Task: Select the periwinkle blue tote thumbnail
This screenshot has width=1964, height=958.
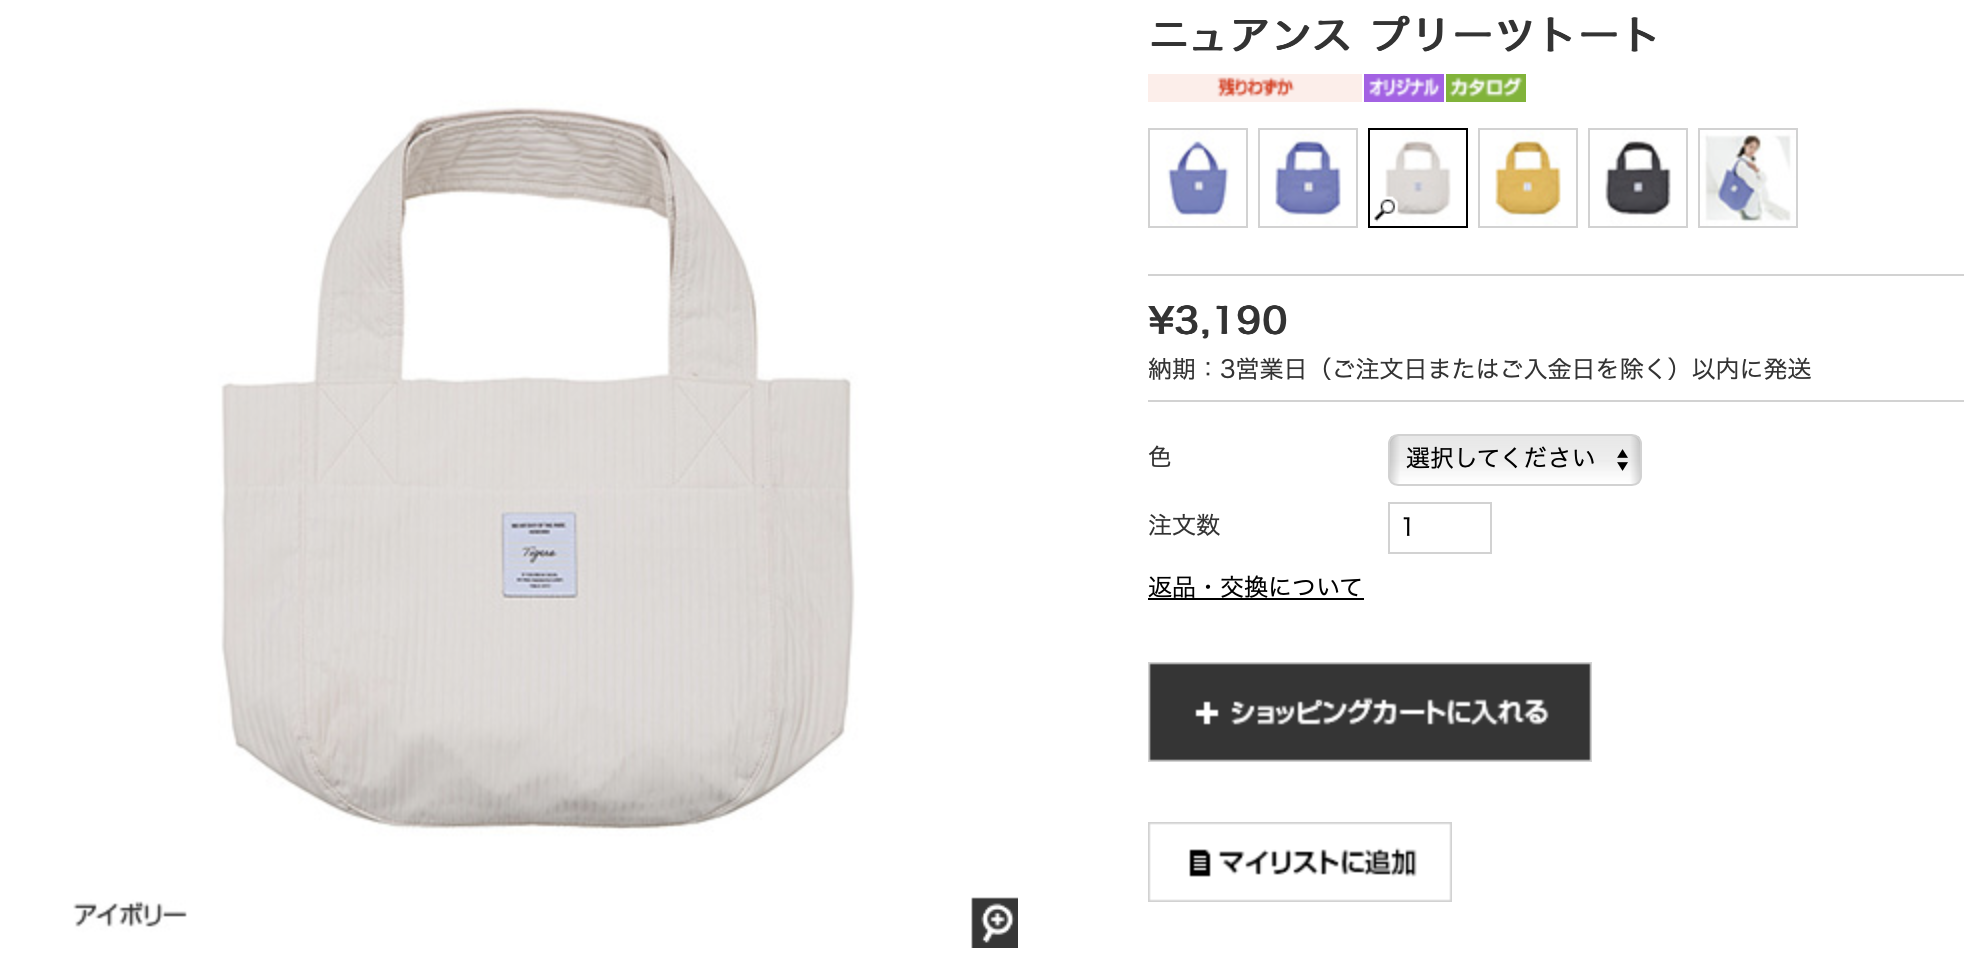Action: (1307, 178)
